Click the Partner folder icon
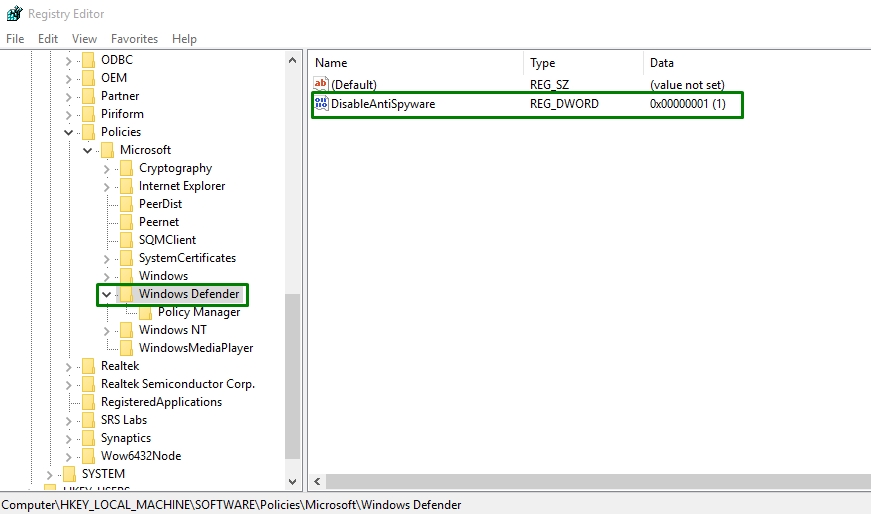Viewport: 871px width, 514px height. coord(88,96)
